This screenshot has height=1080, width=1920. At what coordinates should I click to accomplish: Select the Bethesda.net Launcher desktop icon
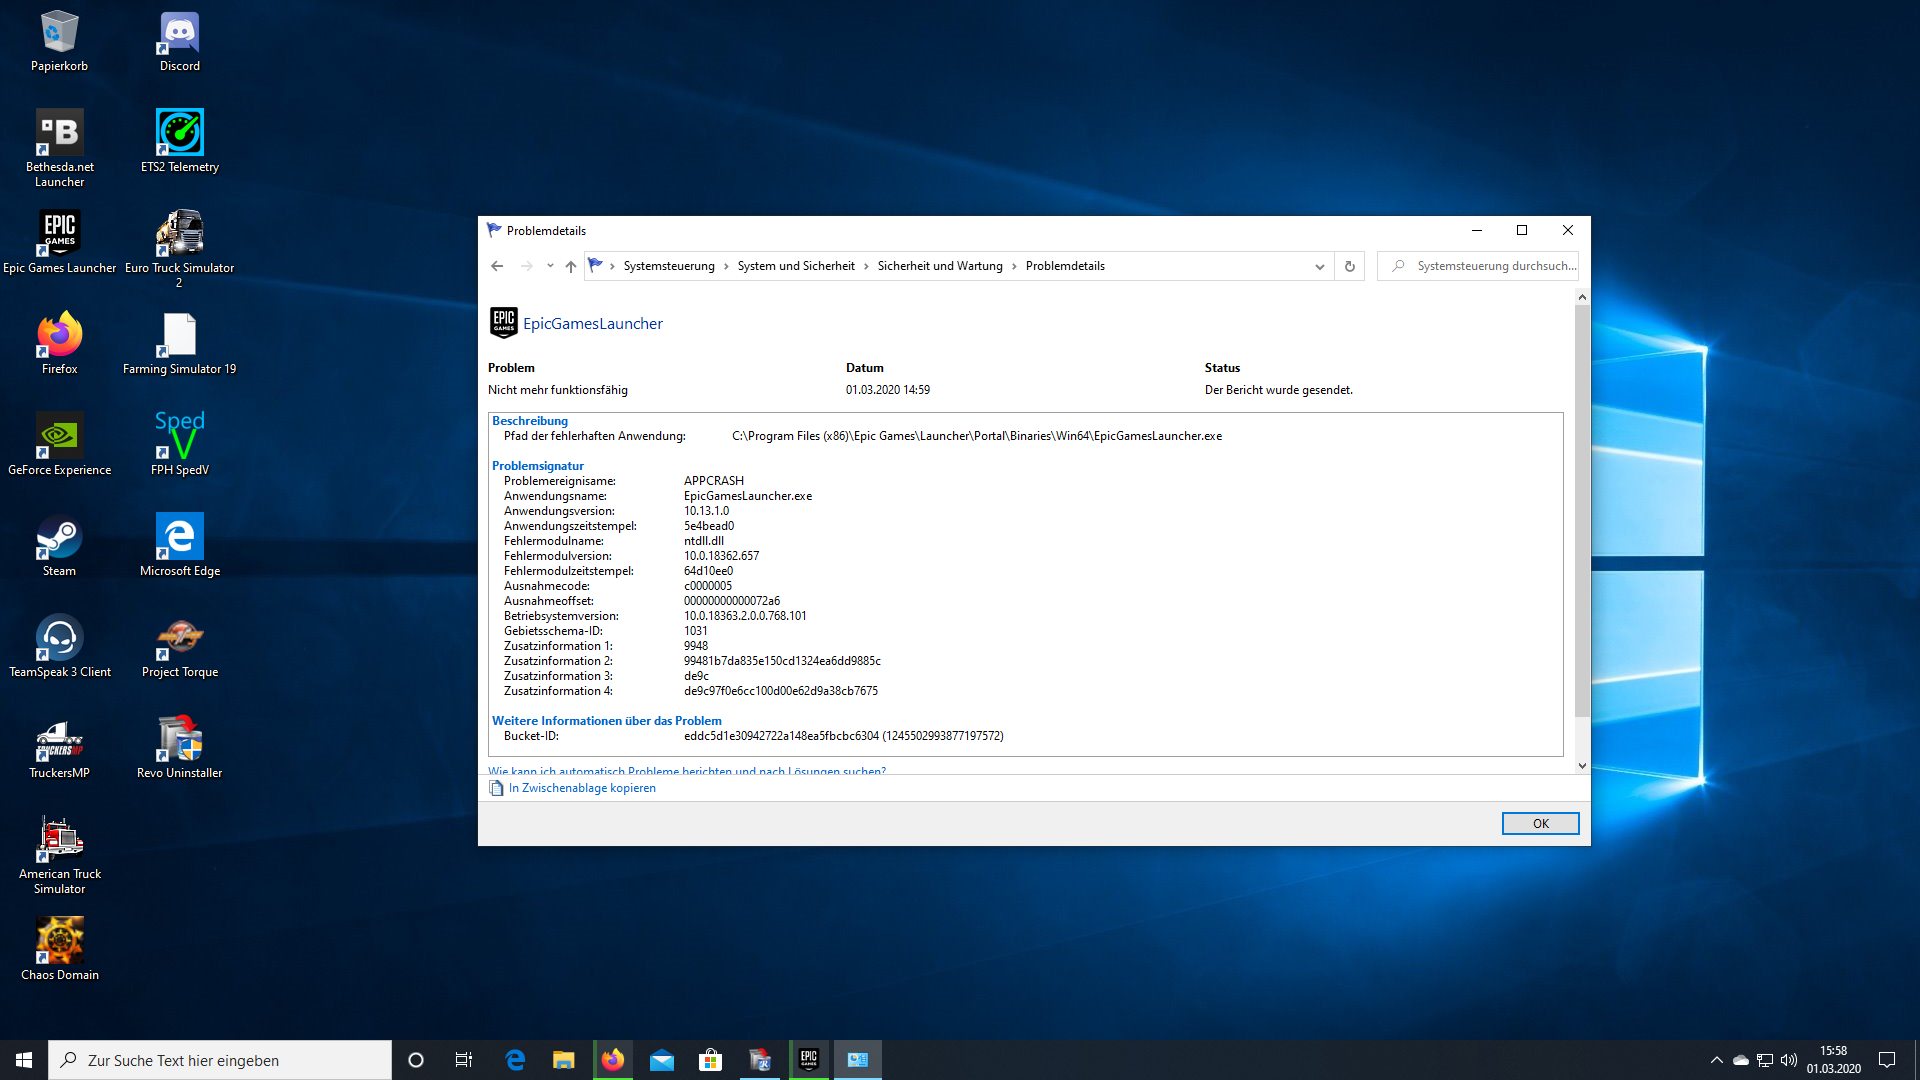pos(59,148)
